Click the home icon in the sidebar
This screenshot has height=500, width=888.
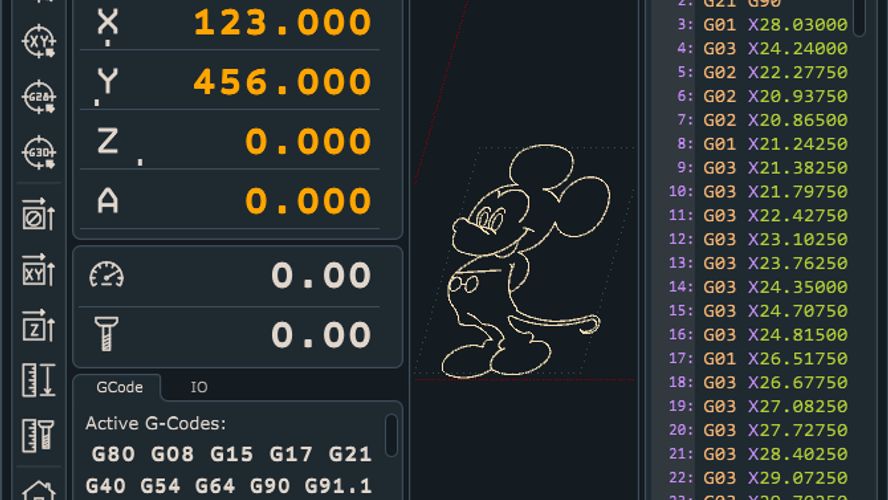point(38,491)
